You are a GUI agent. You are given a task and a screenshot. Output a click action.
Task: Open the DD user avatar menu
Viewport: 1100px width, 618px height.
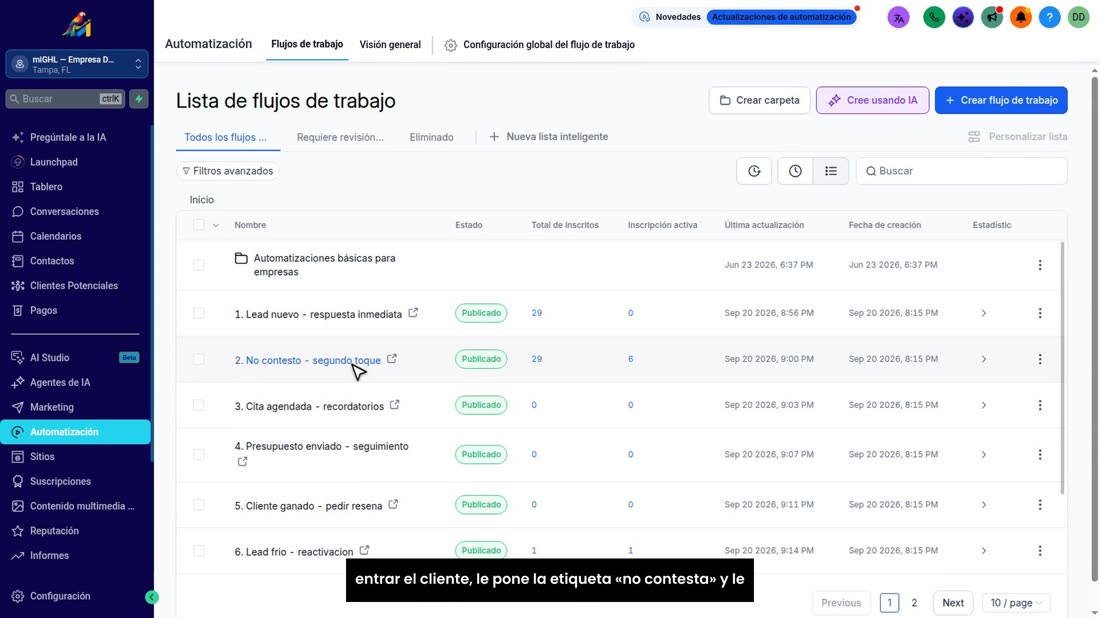[1078, 17]
